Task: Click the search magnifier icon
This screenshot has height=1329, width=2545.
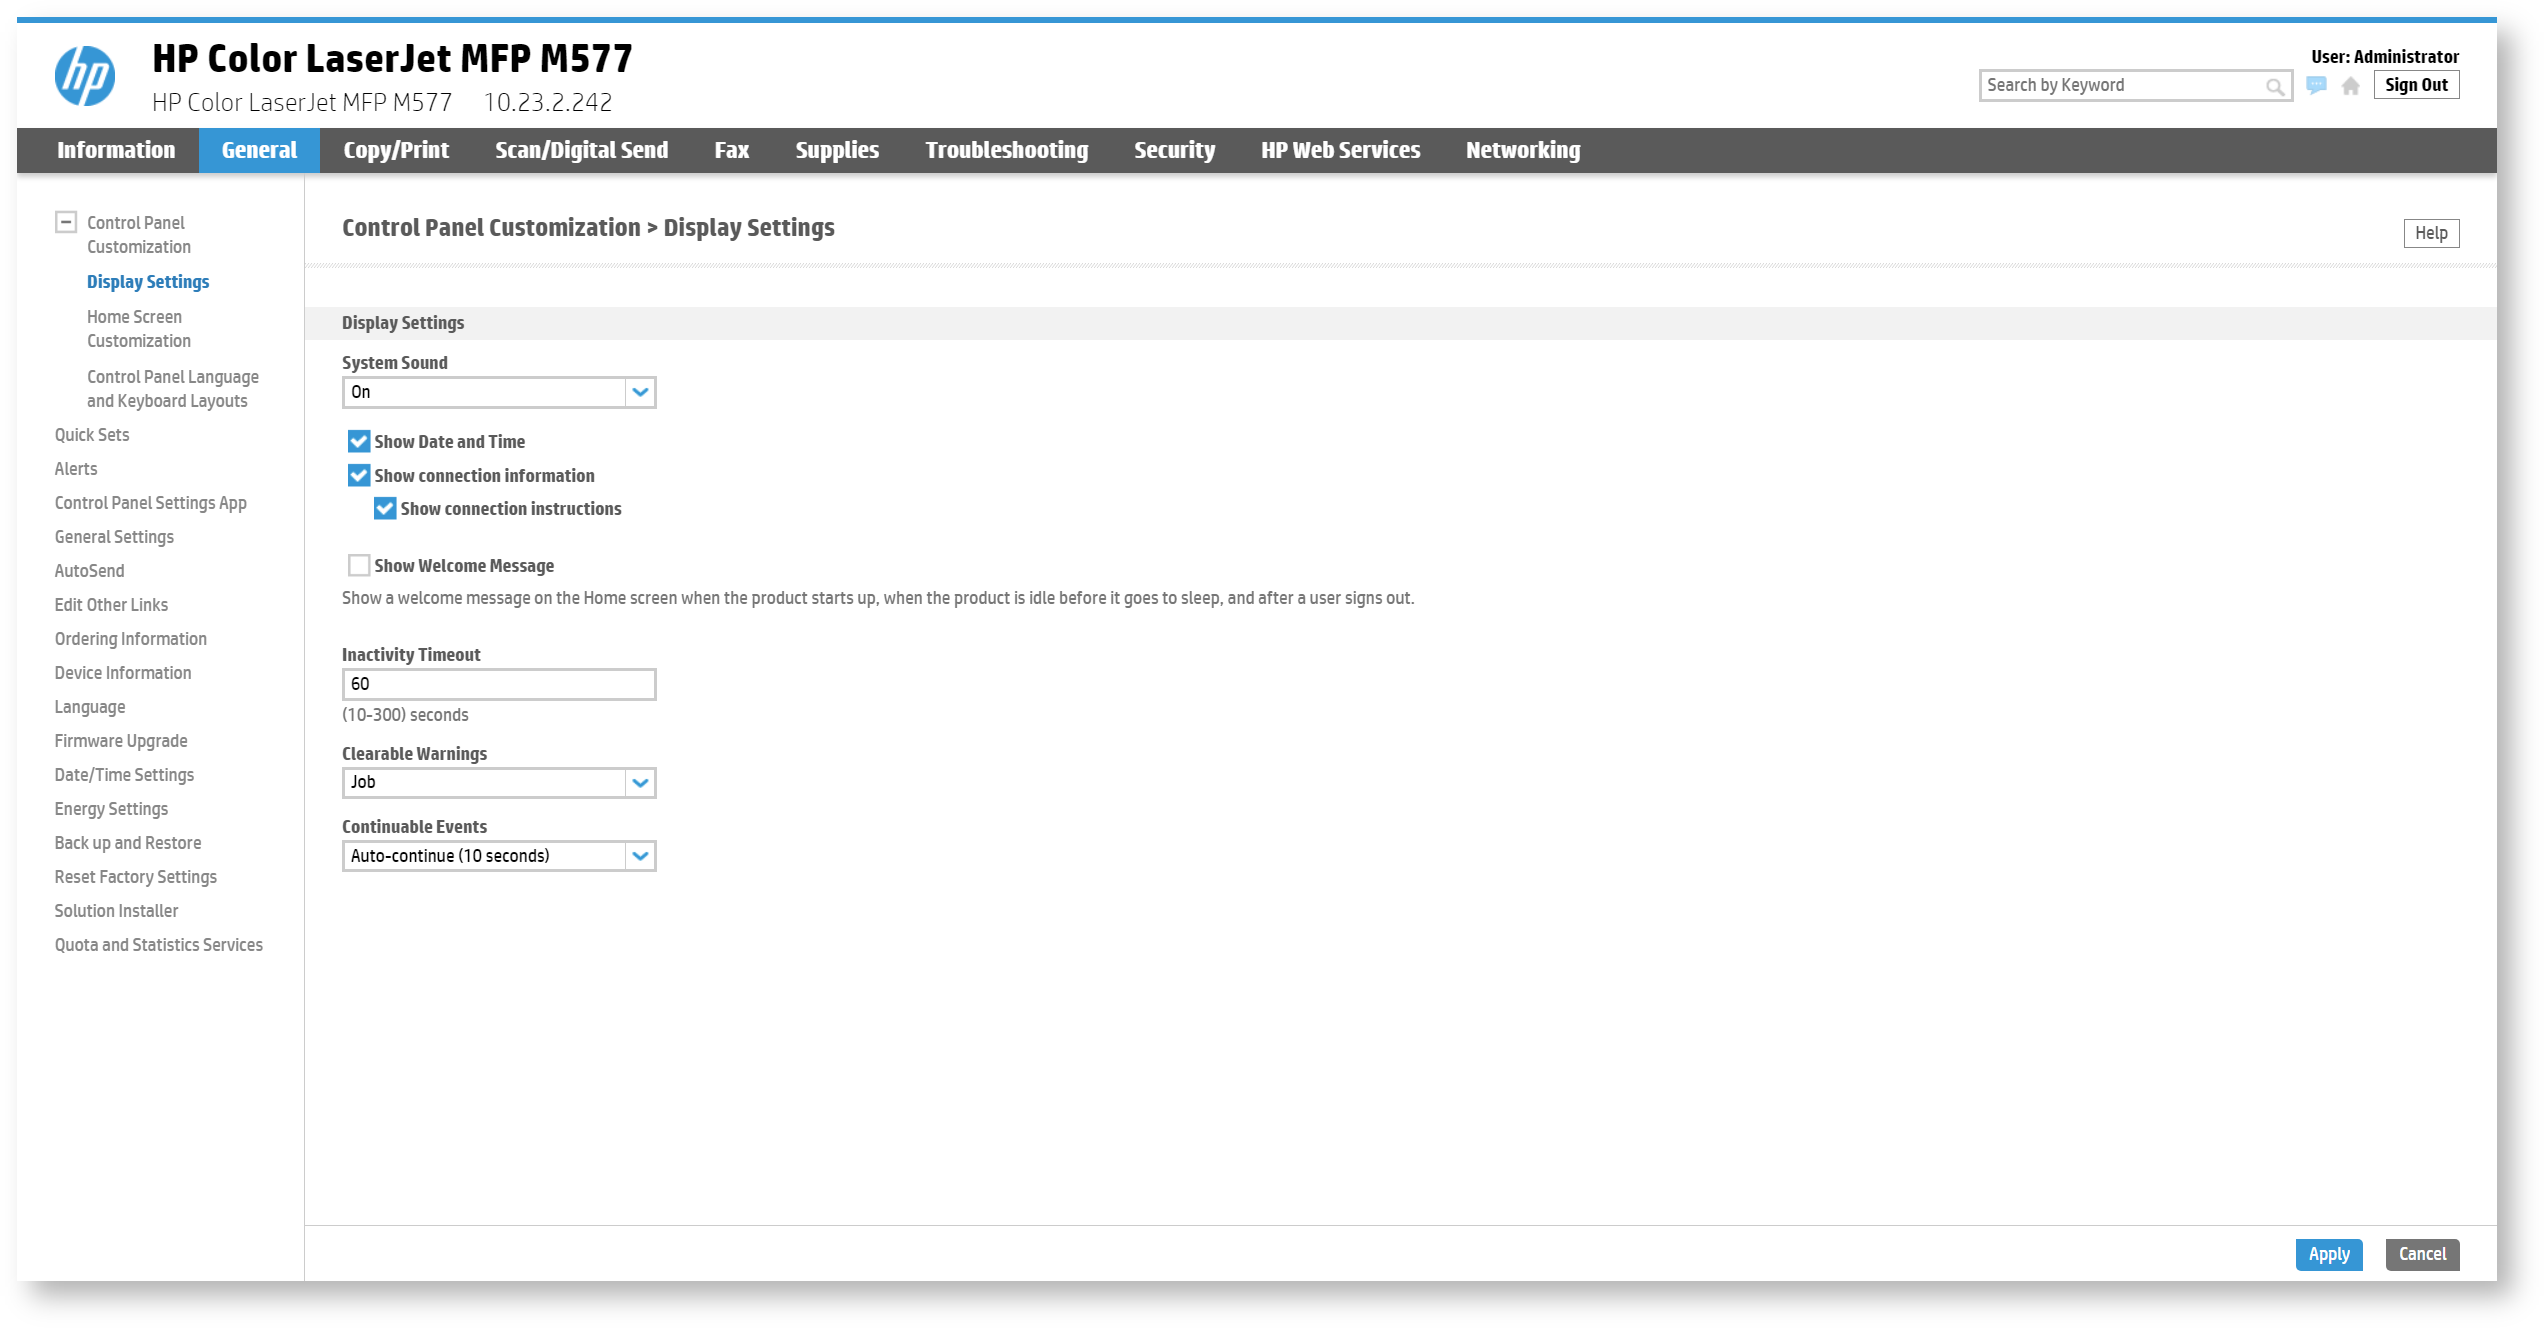Action: [x=2274, y=87]
